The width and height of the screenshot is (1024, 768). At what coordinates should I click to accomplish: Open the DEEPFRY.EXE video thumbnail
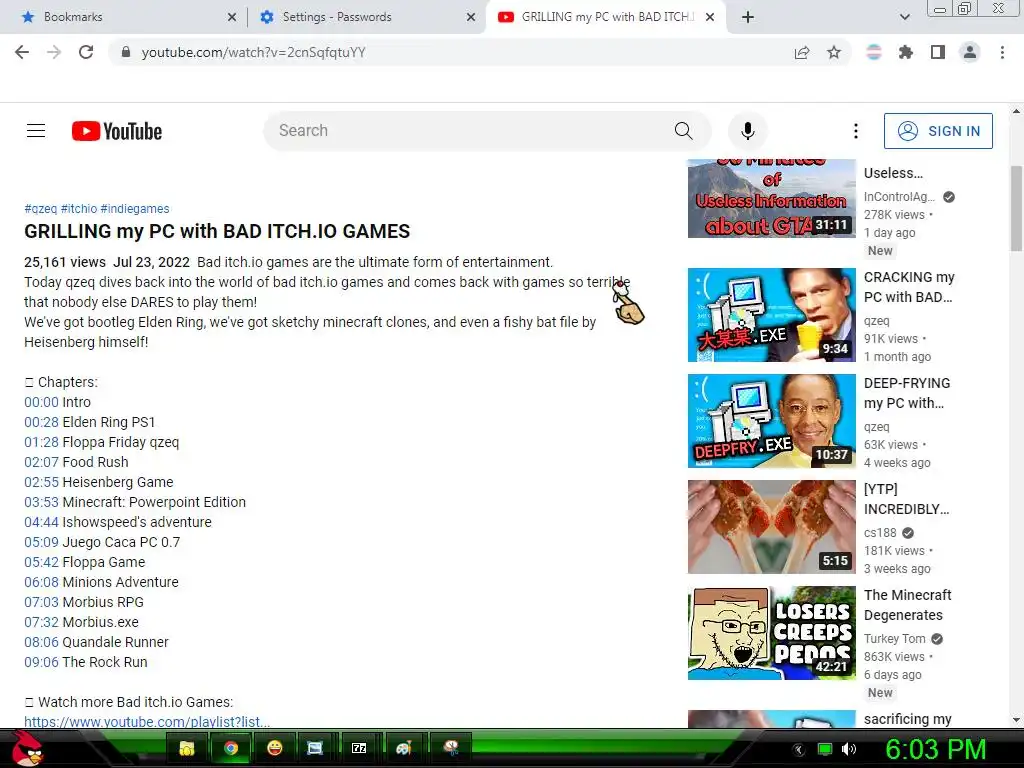click(771, 421)
